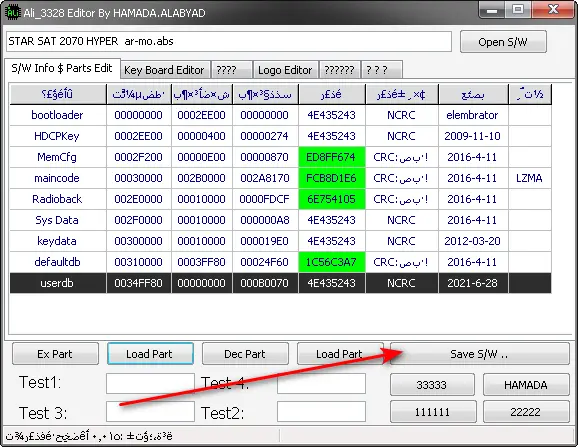Click value 0000FDCF in Radioback row

click(265, 199)
